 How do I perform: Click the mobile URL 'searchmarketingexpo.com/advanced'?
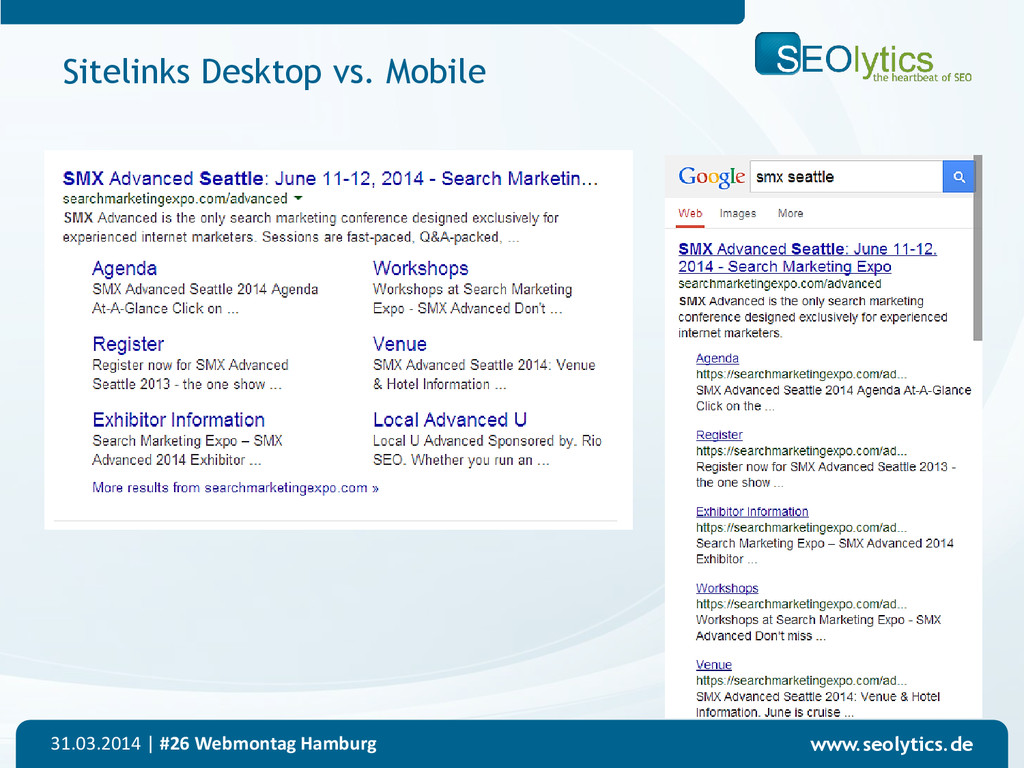click(780, 284)
